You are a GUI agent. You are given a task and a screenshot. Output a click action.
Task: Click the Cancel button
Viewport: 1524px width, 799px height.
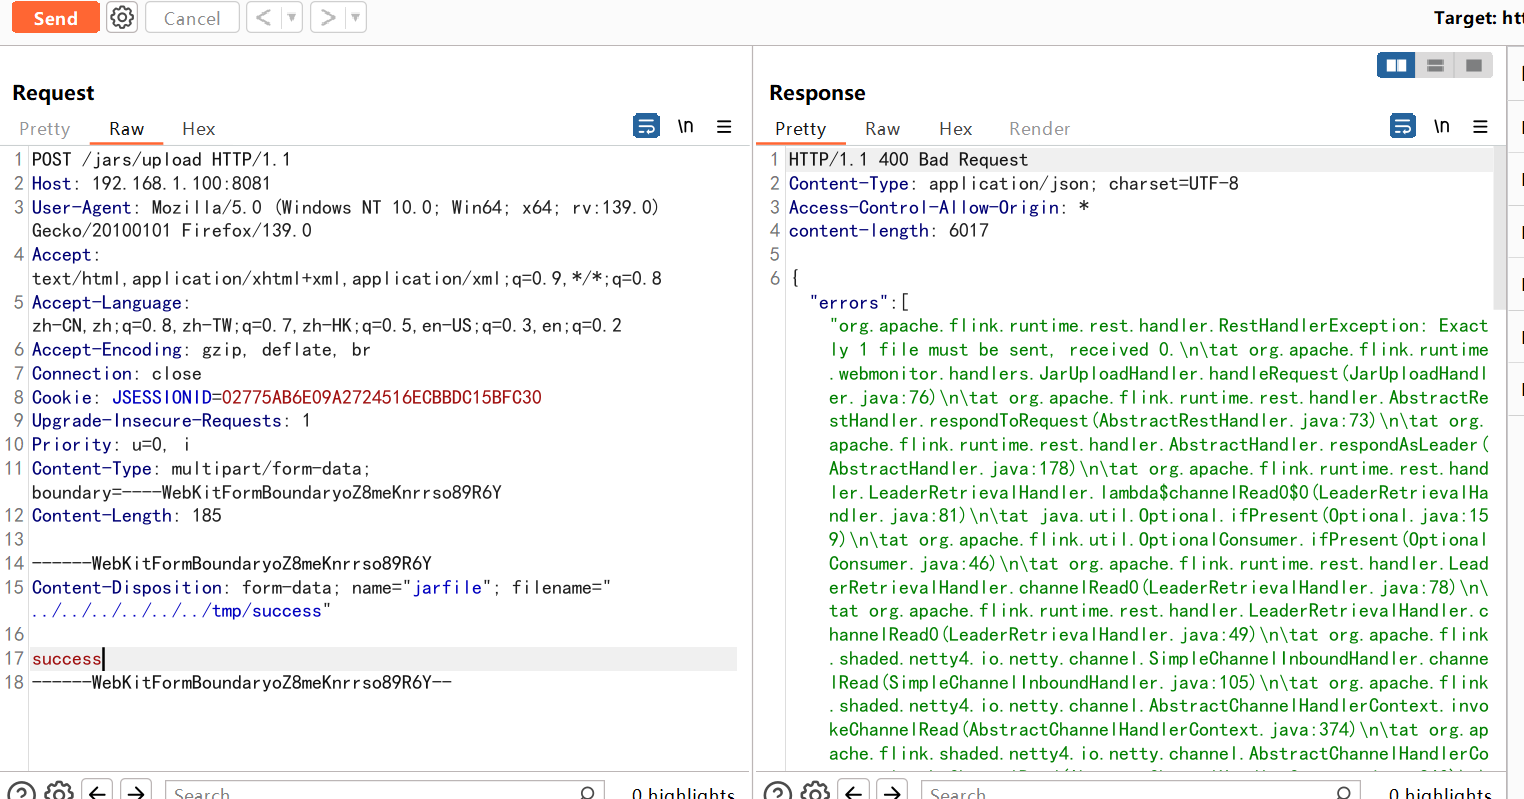(192, 18)
